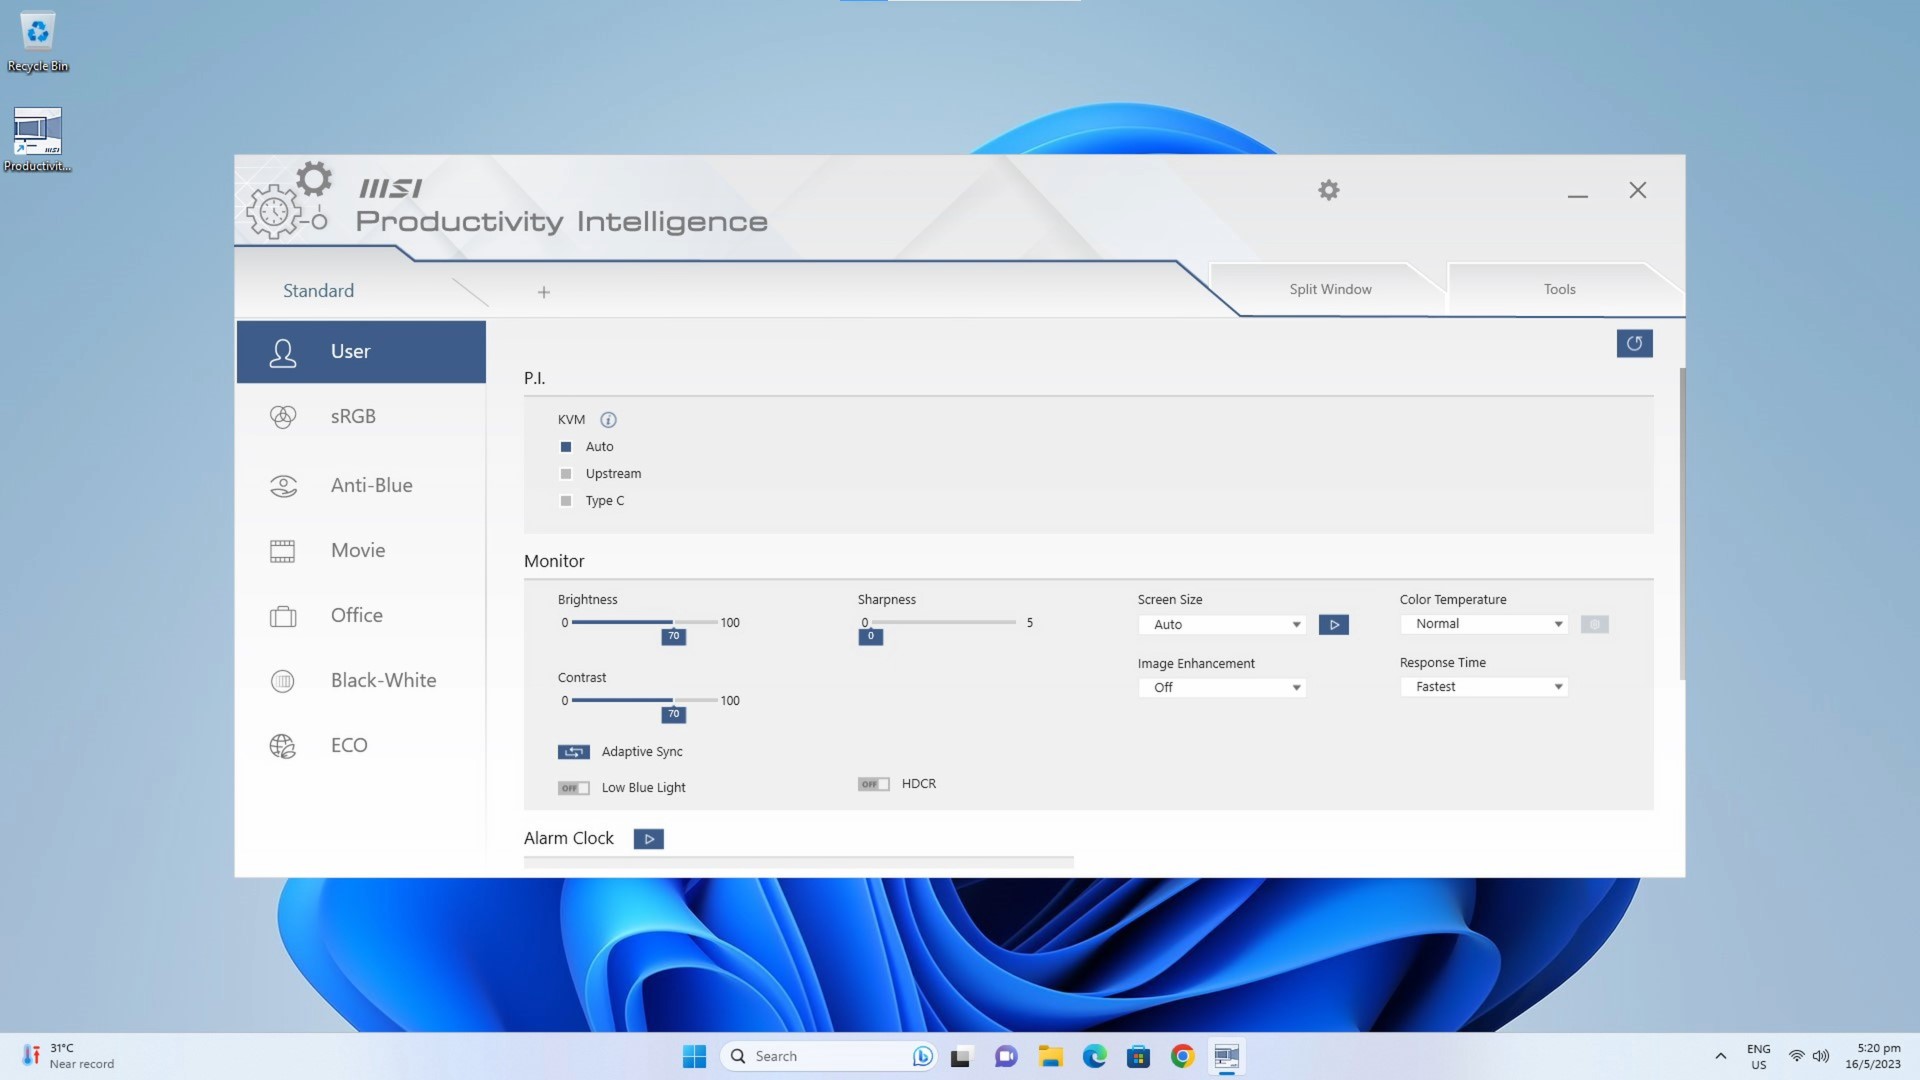
Task: Open Microsoft Store from taskbar
Action: tap(1138, 1056)
